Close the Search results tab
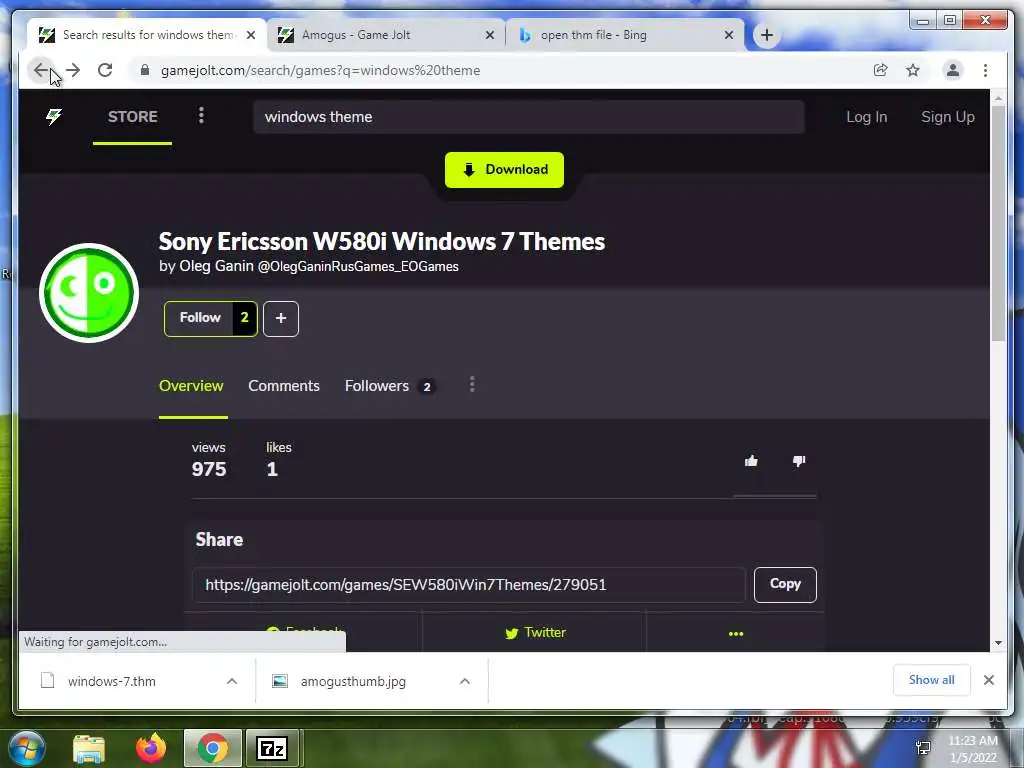This screenshot has width=1024, height=768. pos(251,35)
